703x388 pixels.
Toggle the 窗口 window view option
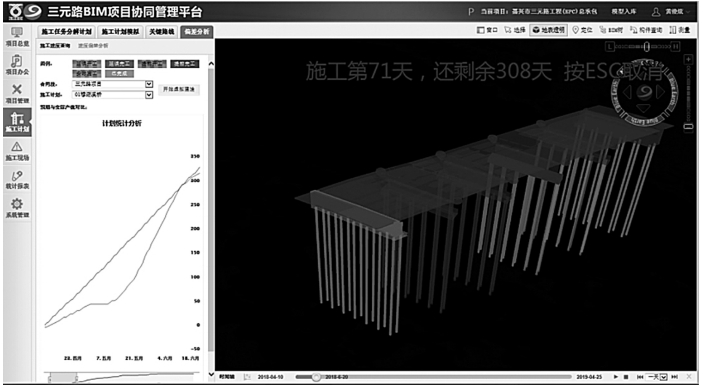pos(487,31)
